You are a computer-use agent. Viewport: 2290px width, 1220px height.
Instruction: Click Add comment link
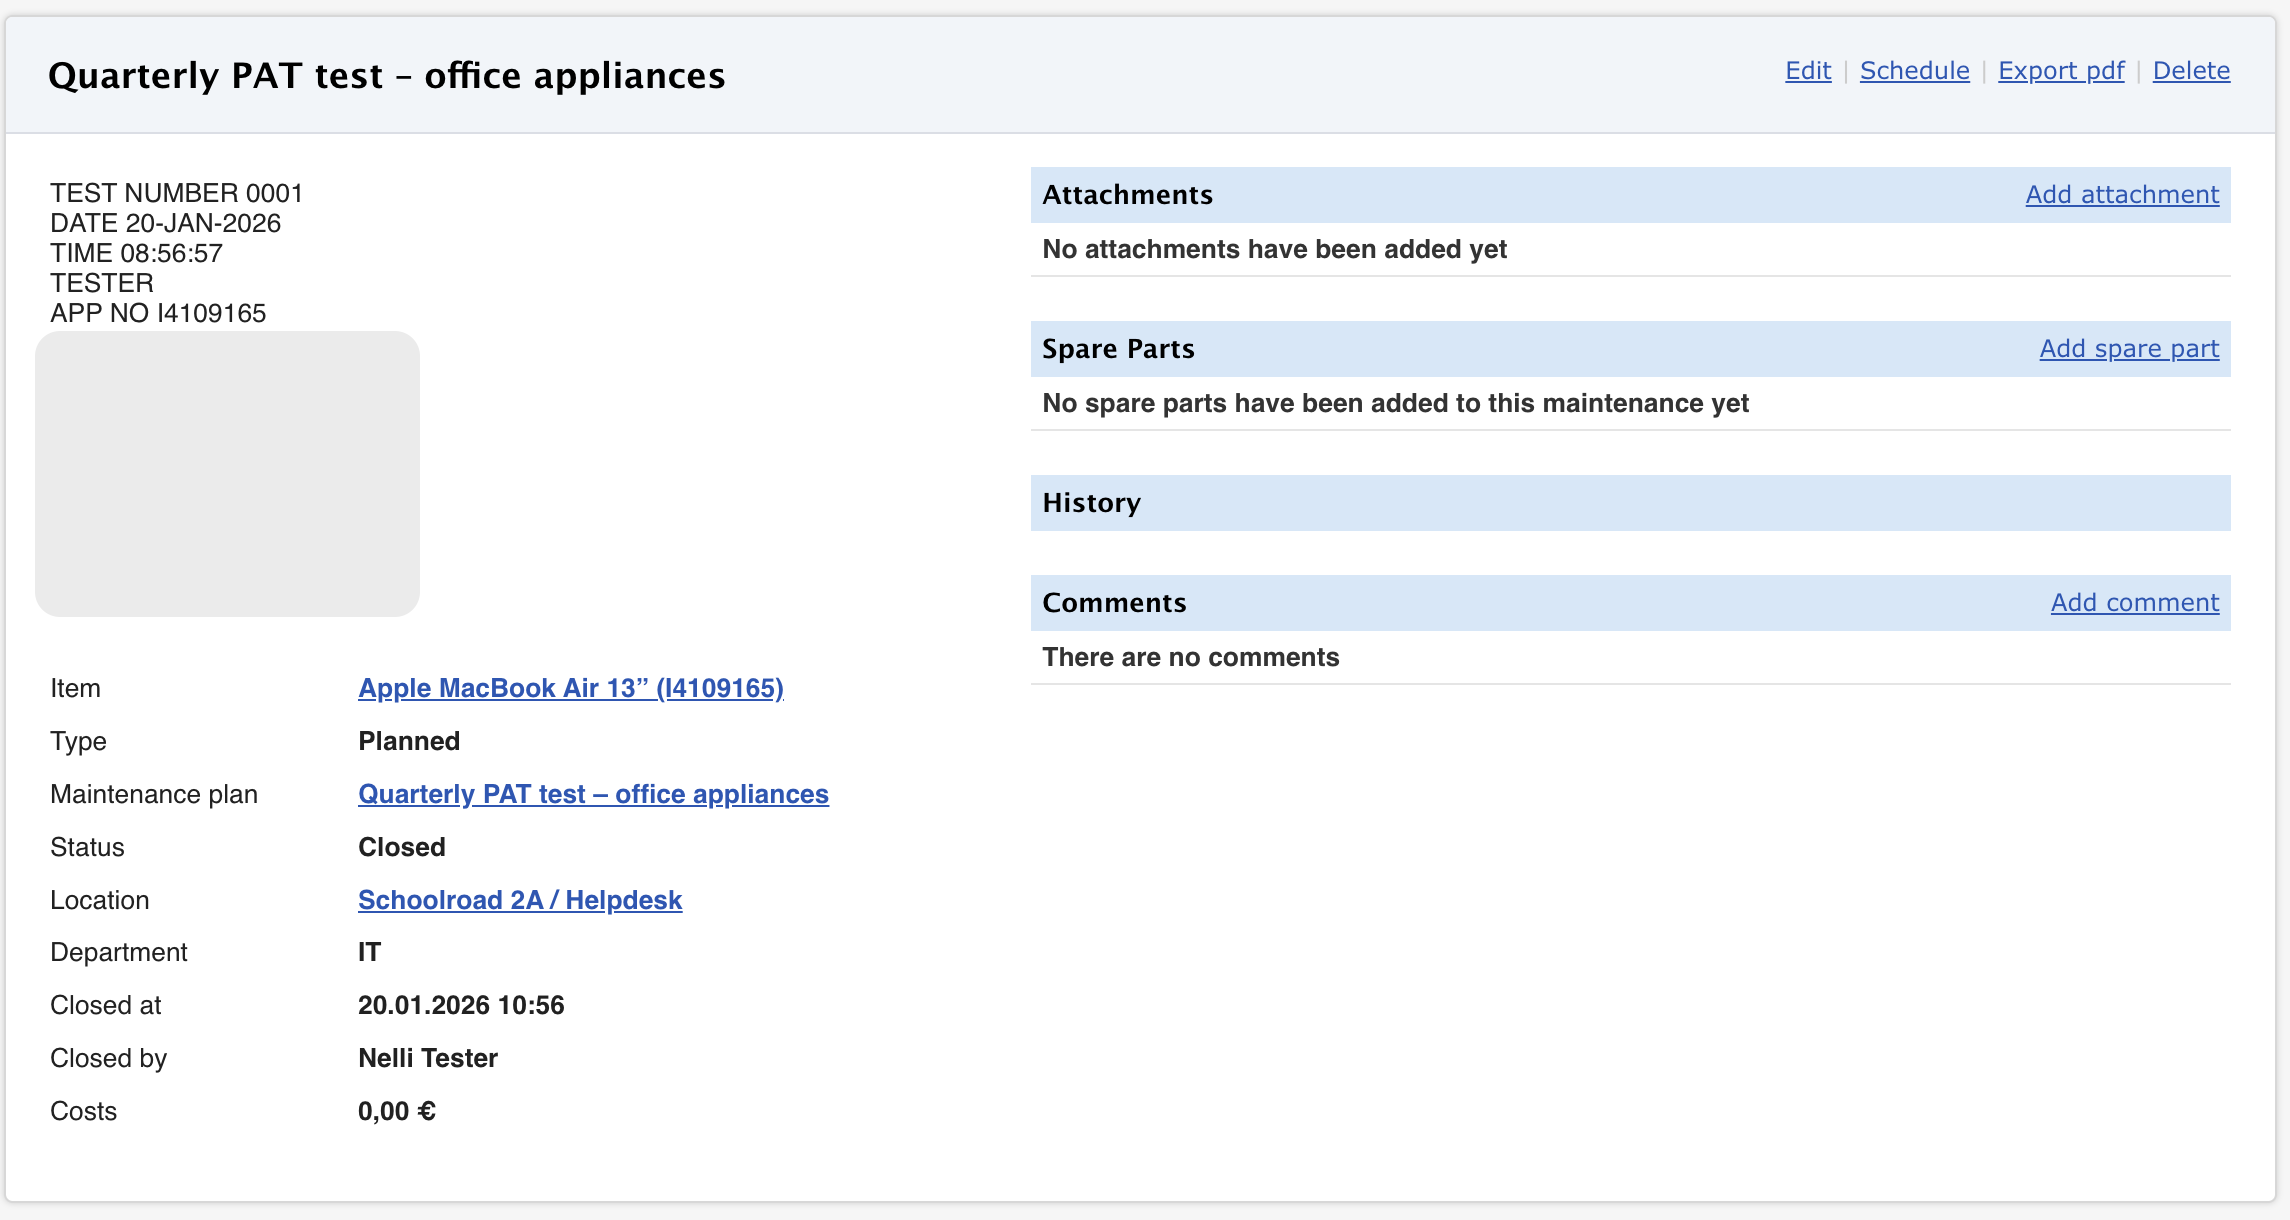(2134, 603)
